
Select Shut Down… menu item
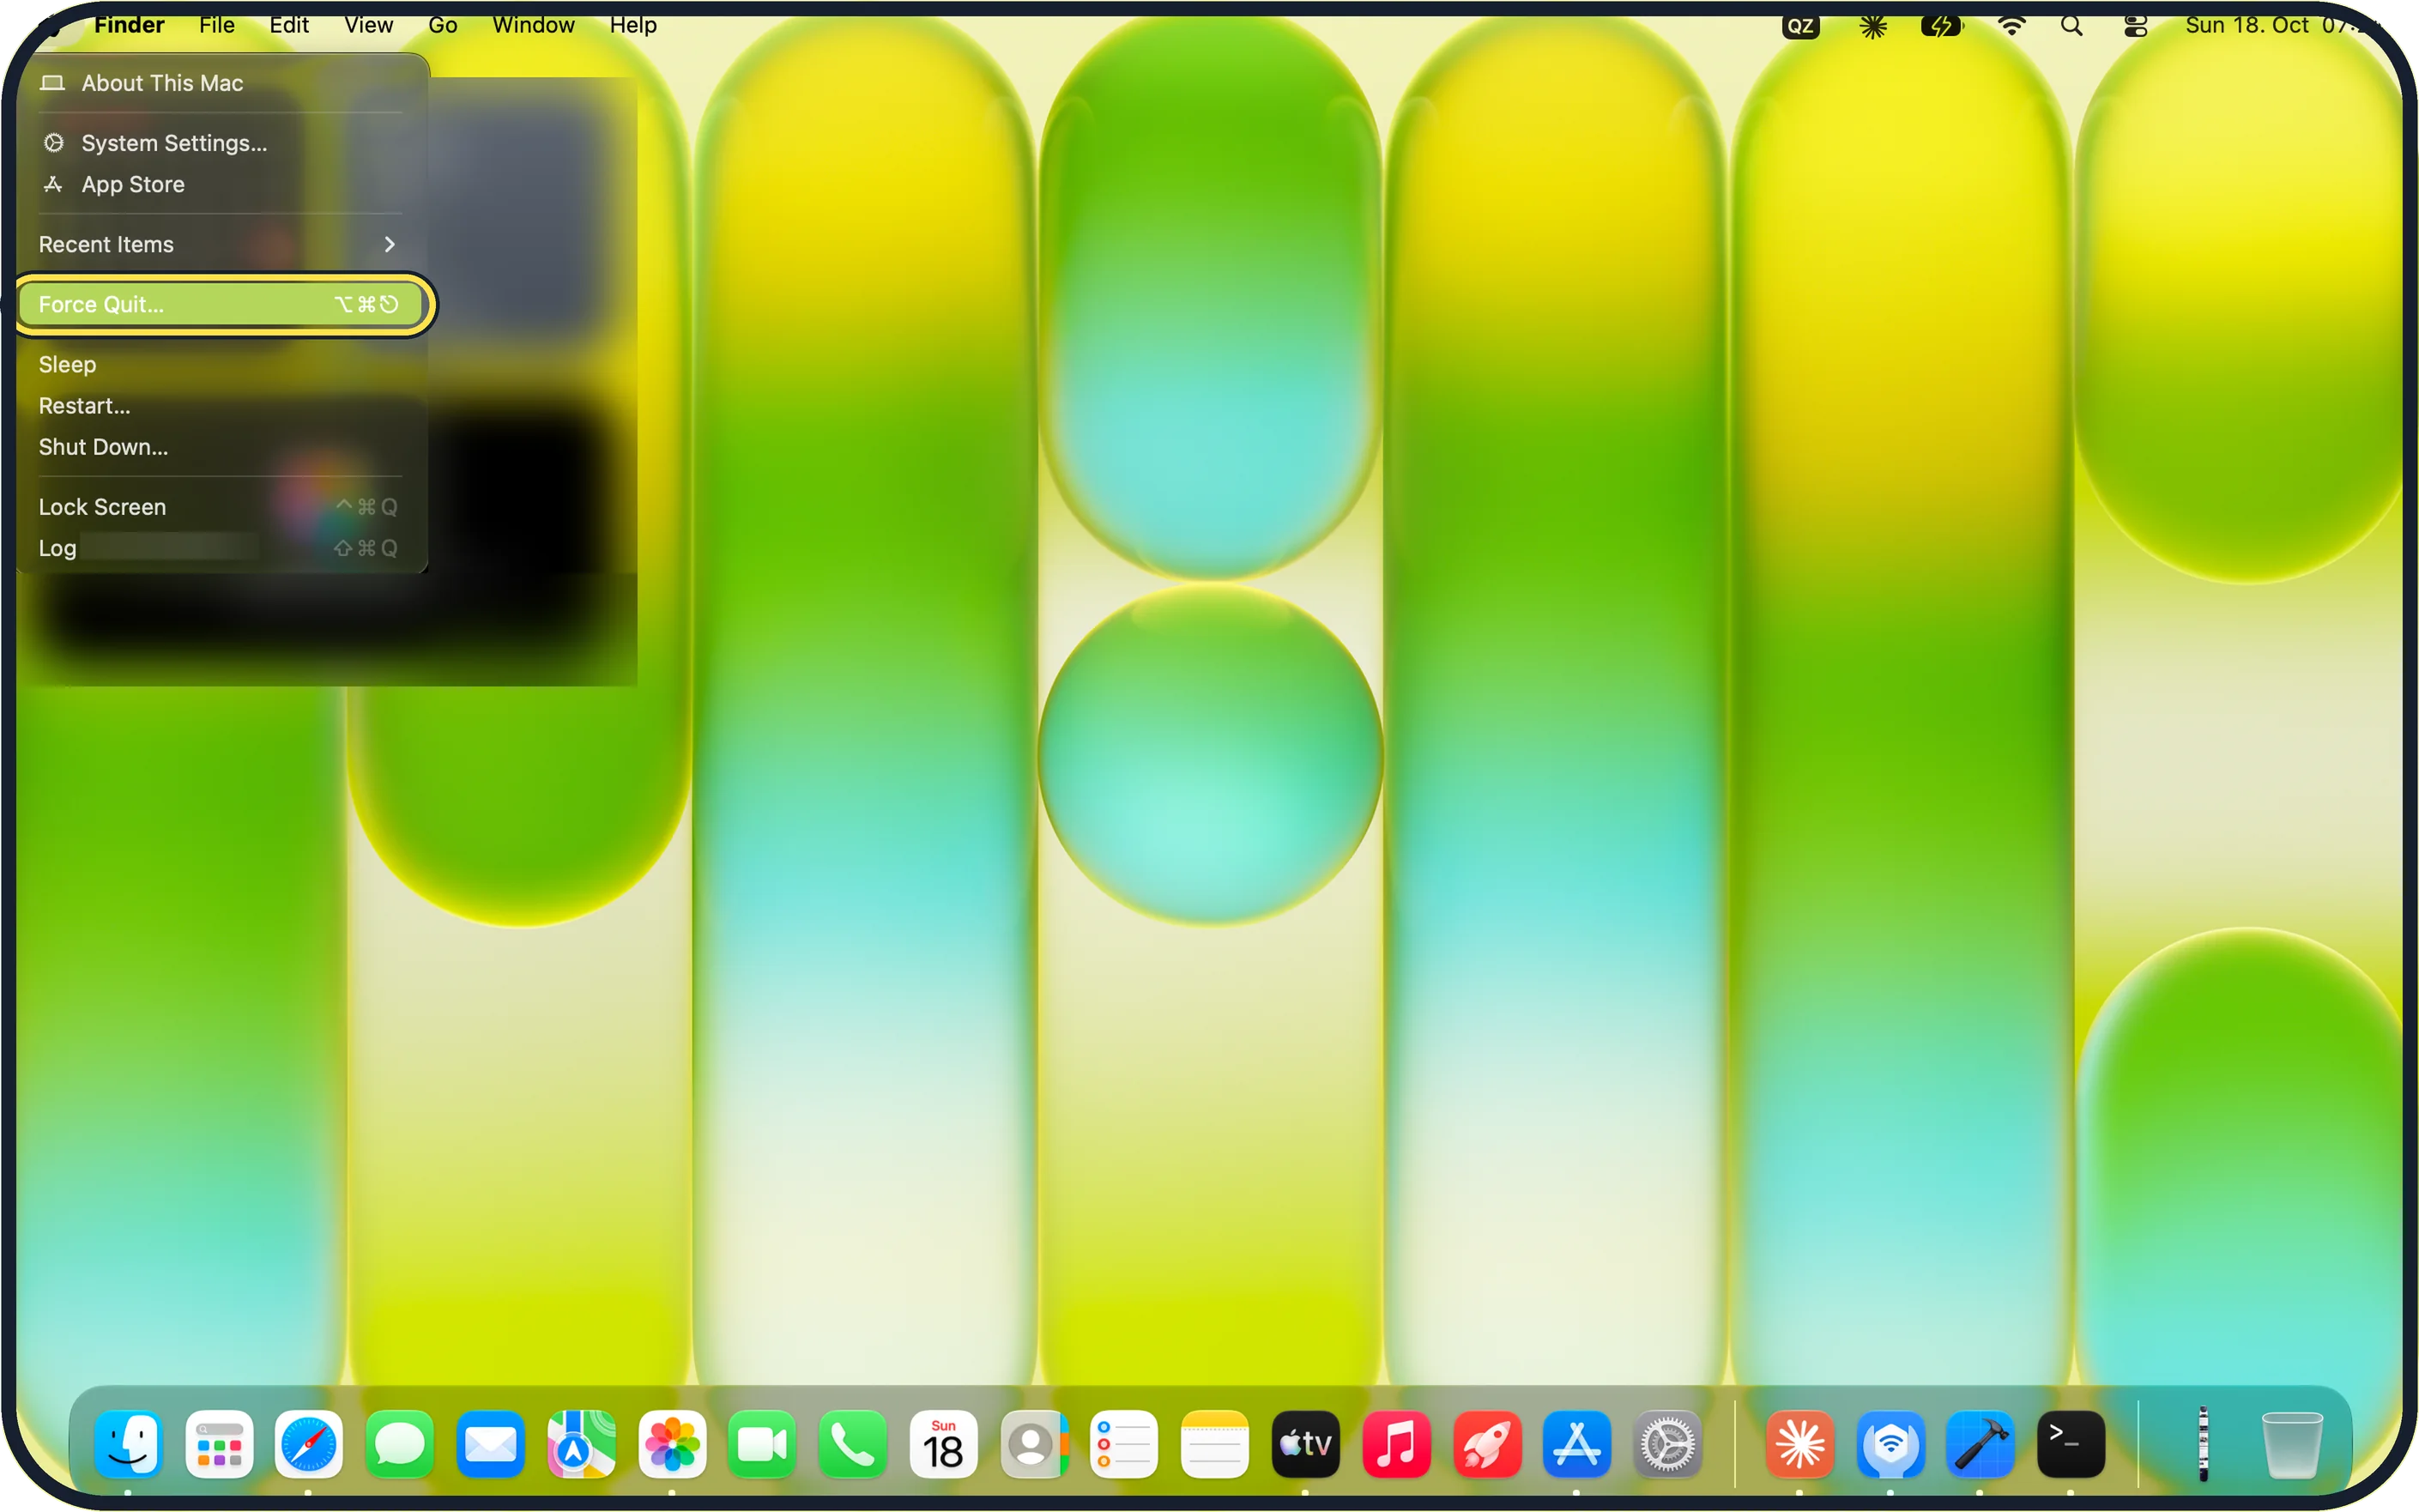coord(219,447)
